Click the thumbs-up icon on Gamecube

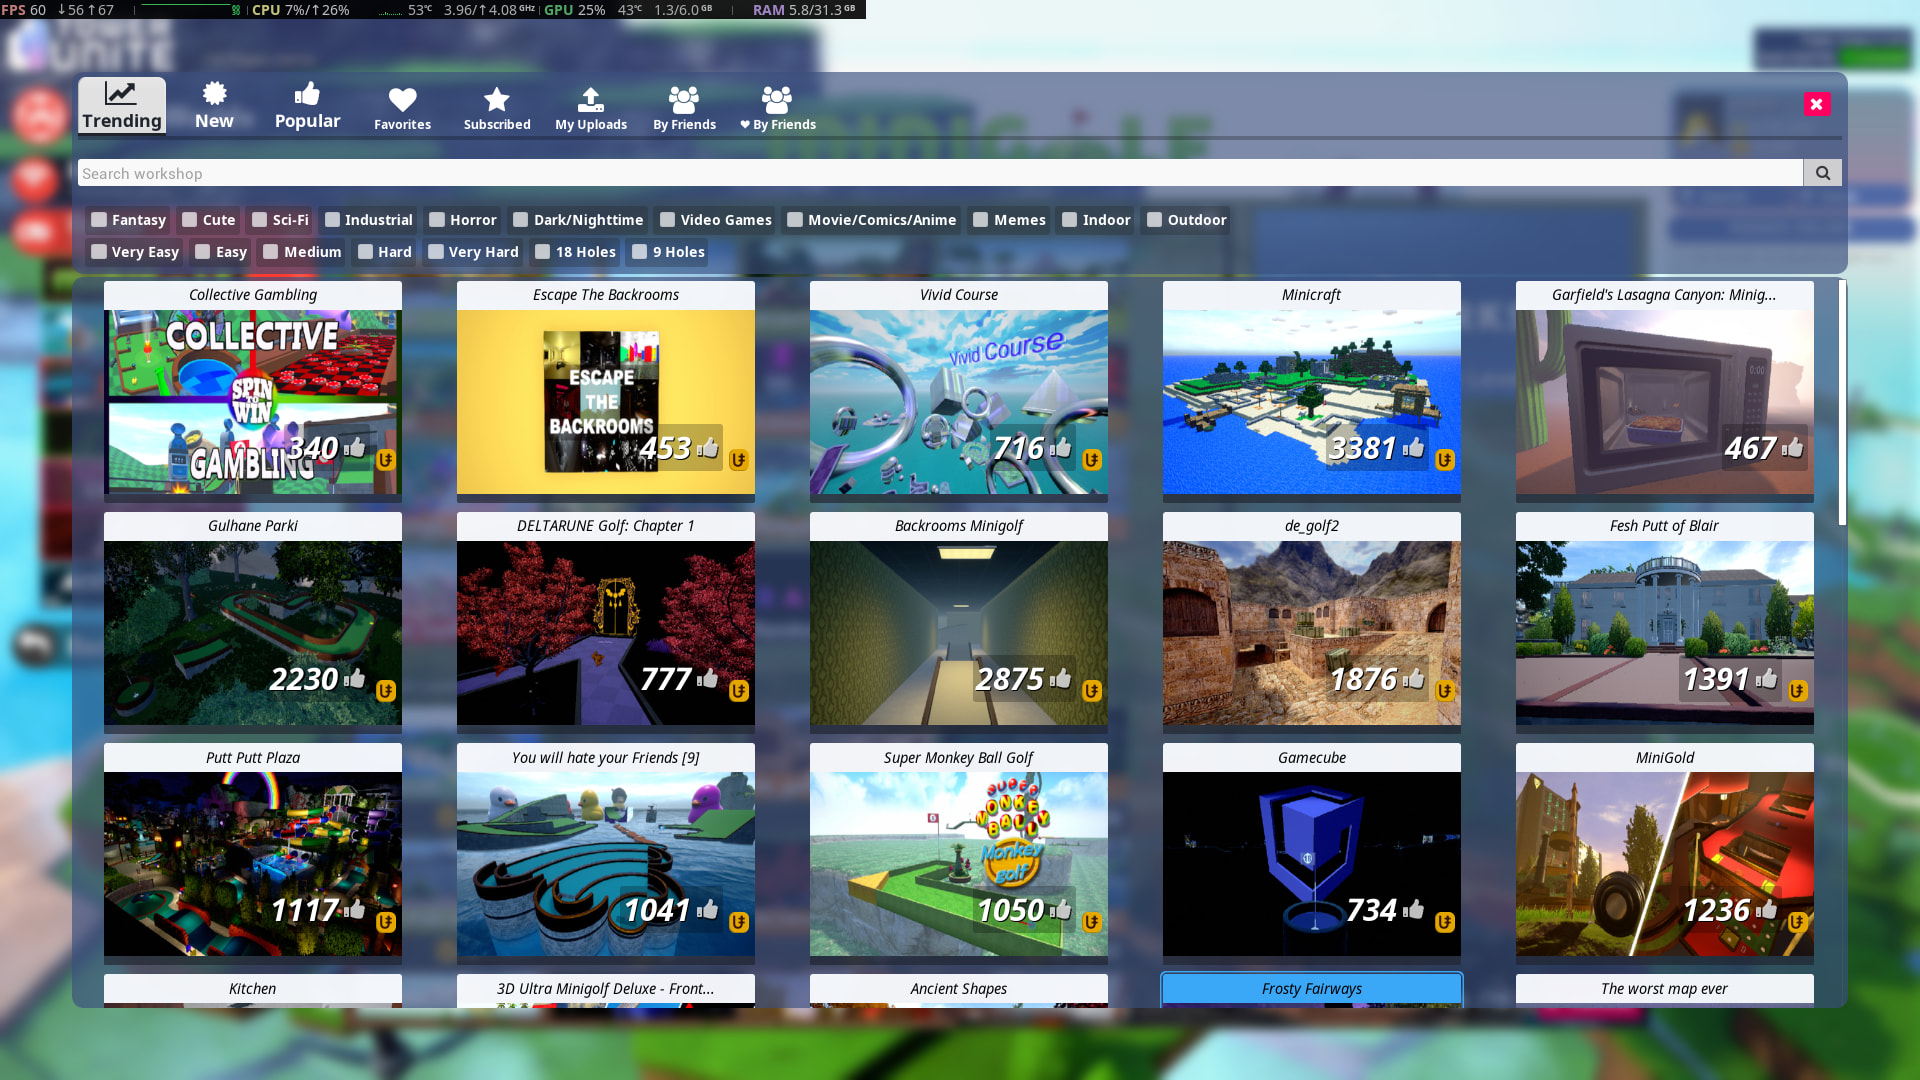(x=1414, y=909)
